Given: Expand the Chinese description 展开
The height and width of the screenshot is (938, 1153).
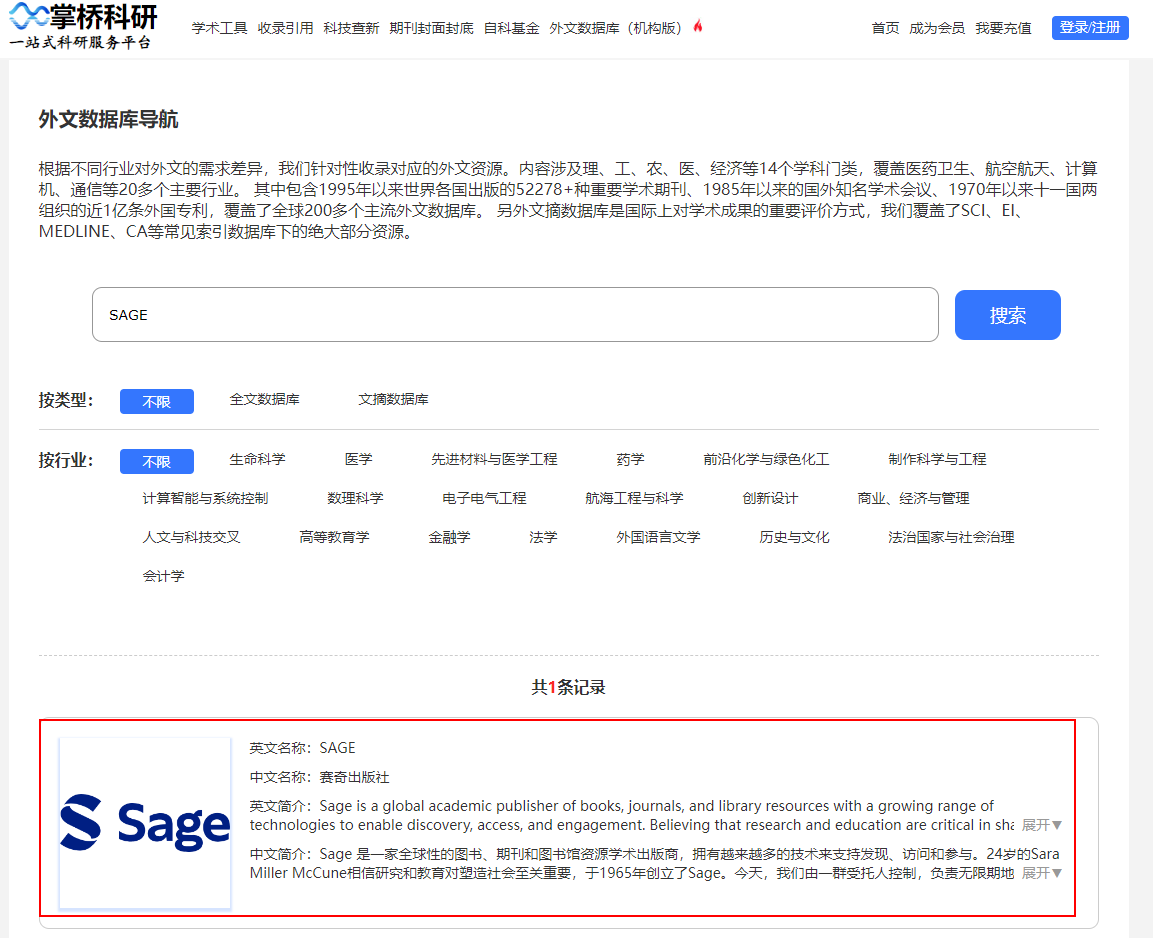Looking at the screenshot, I should [x=1041, y=873].
